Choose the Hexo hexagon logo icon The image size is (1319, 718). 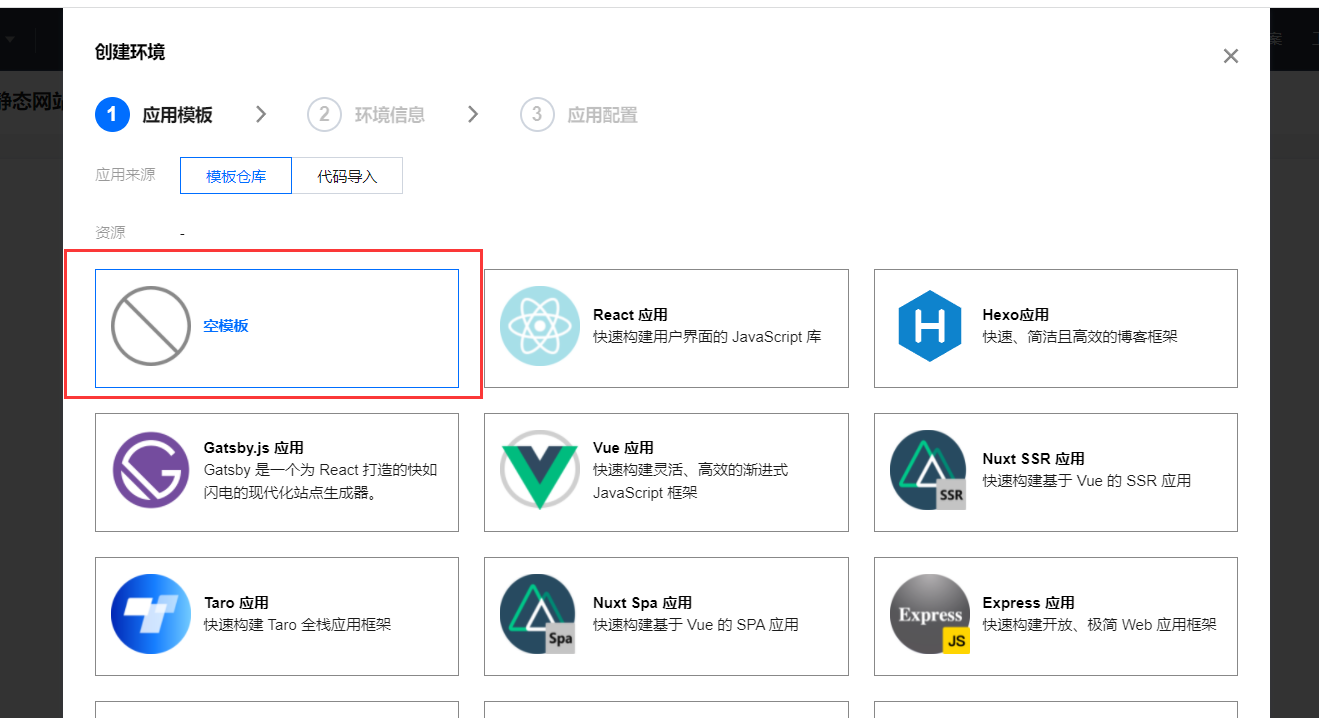(929, 326)
